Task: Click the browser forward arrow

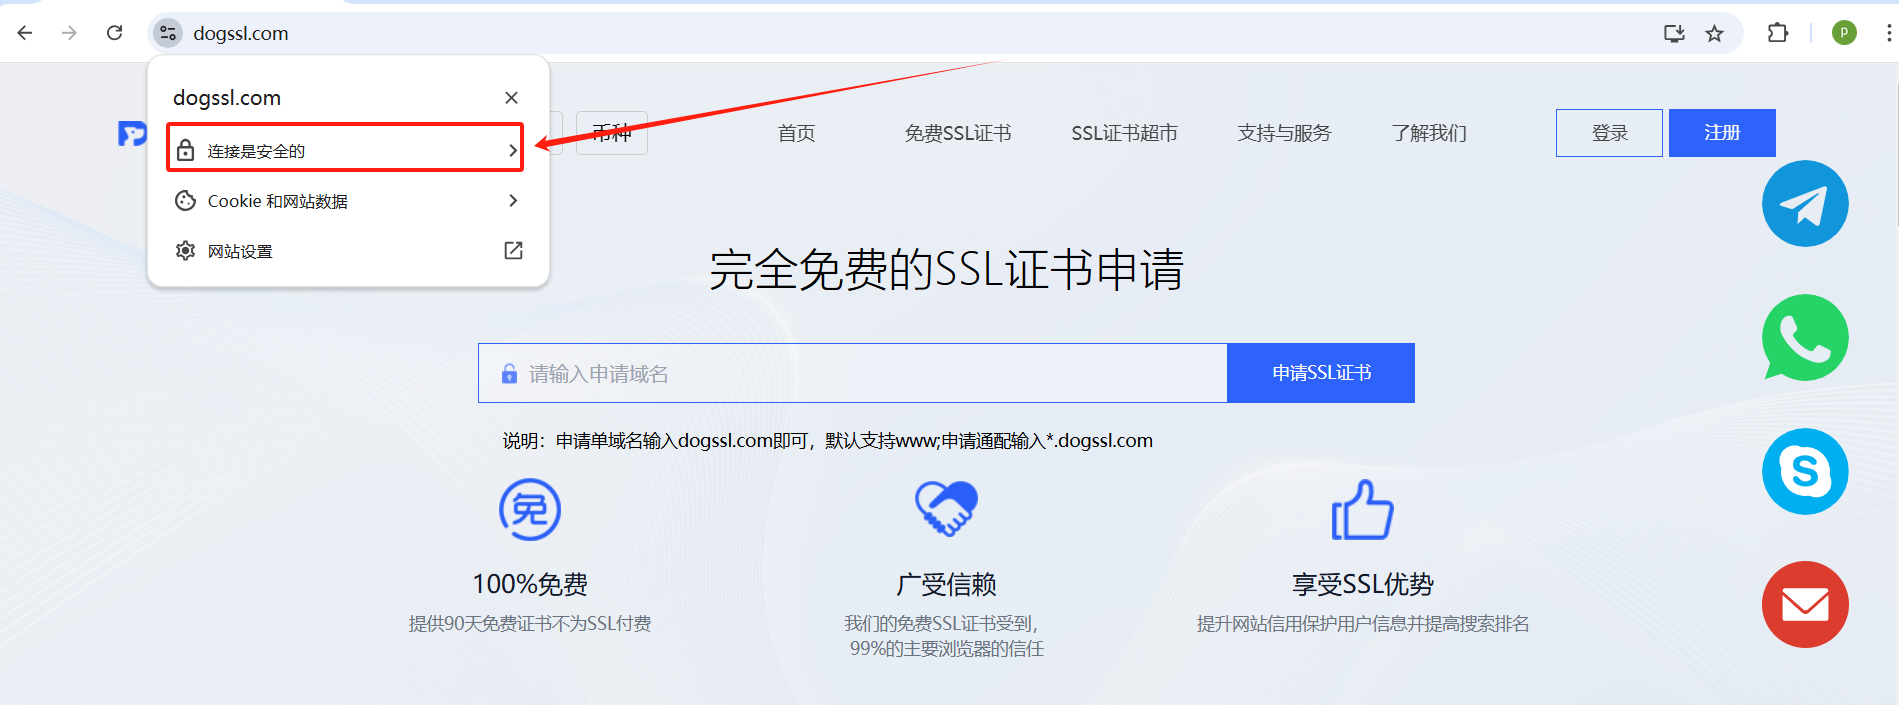Action: point(69,33)
